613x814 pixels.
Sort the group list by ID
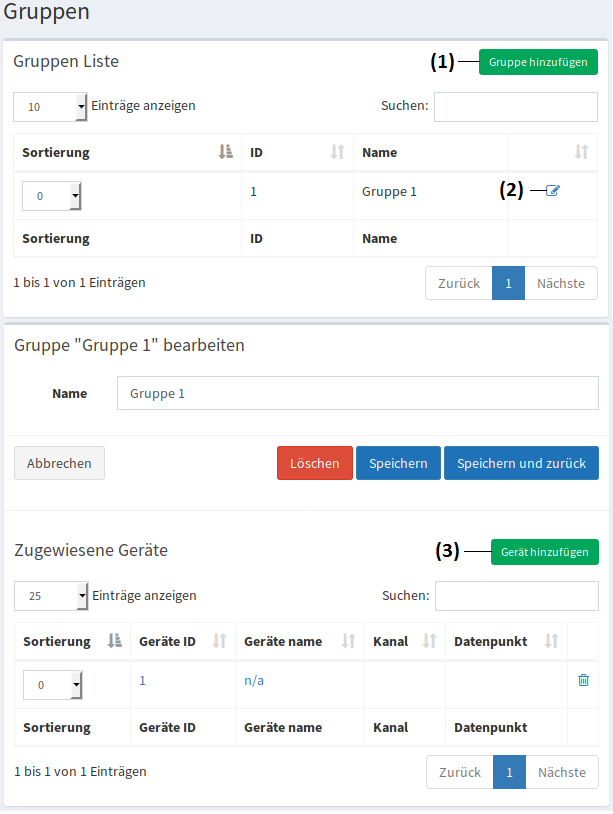click(x=335, y=152)
